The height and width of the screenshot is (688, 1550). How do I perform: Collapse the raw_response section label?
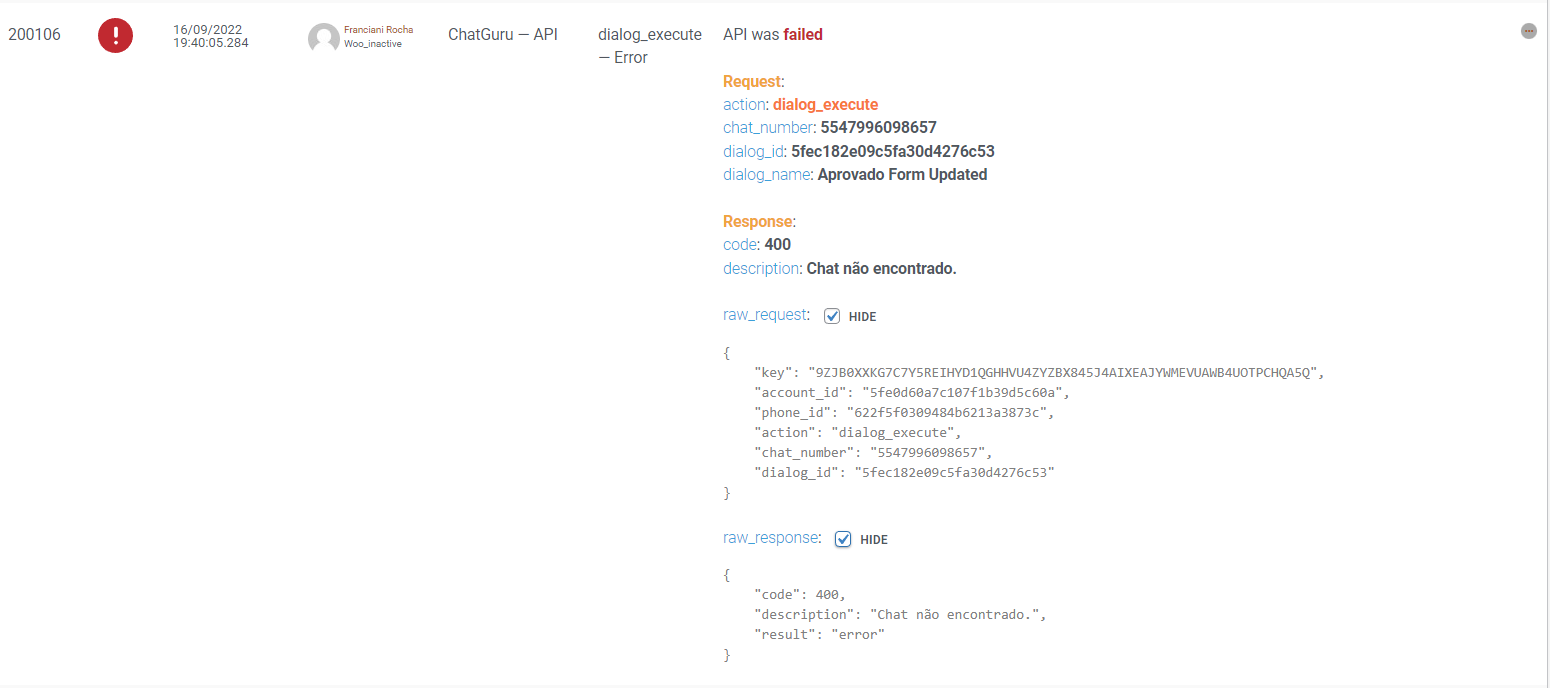(x=771, y=537)
